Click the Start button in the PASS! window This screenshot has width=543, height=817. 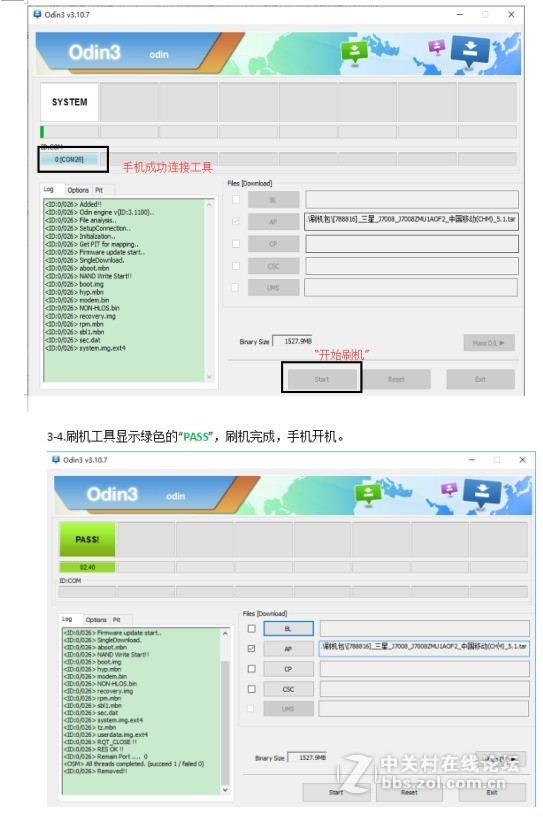pos(336,792)
